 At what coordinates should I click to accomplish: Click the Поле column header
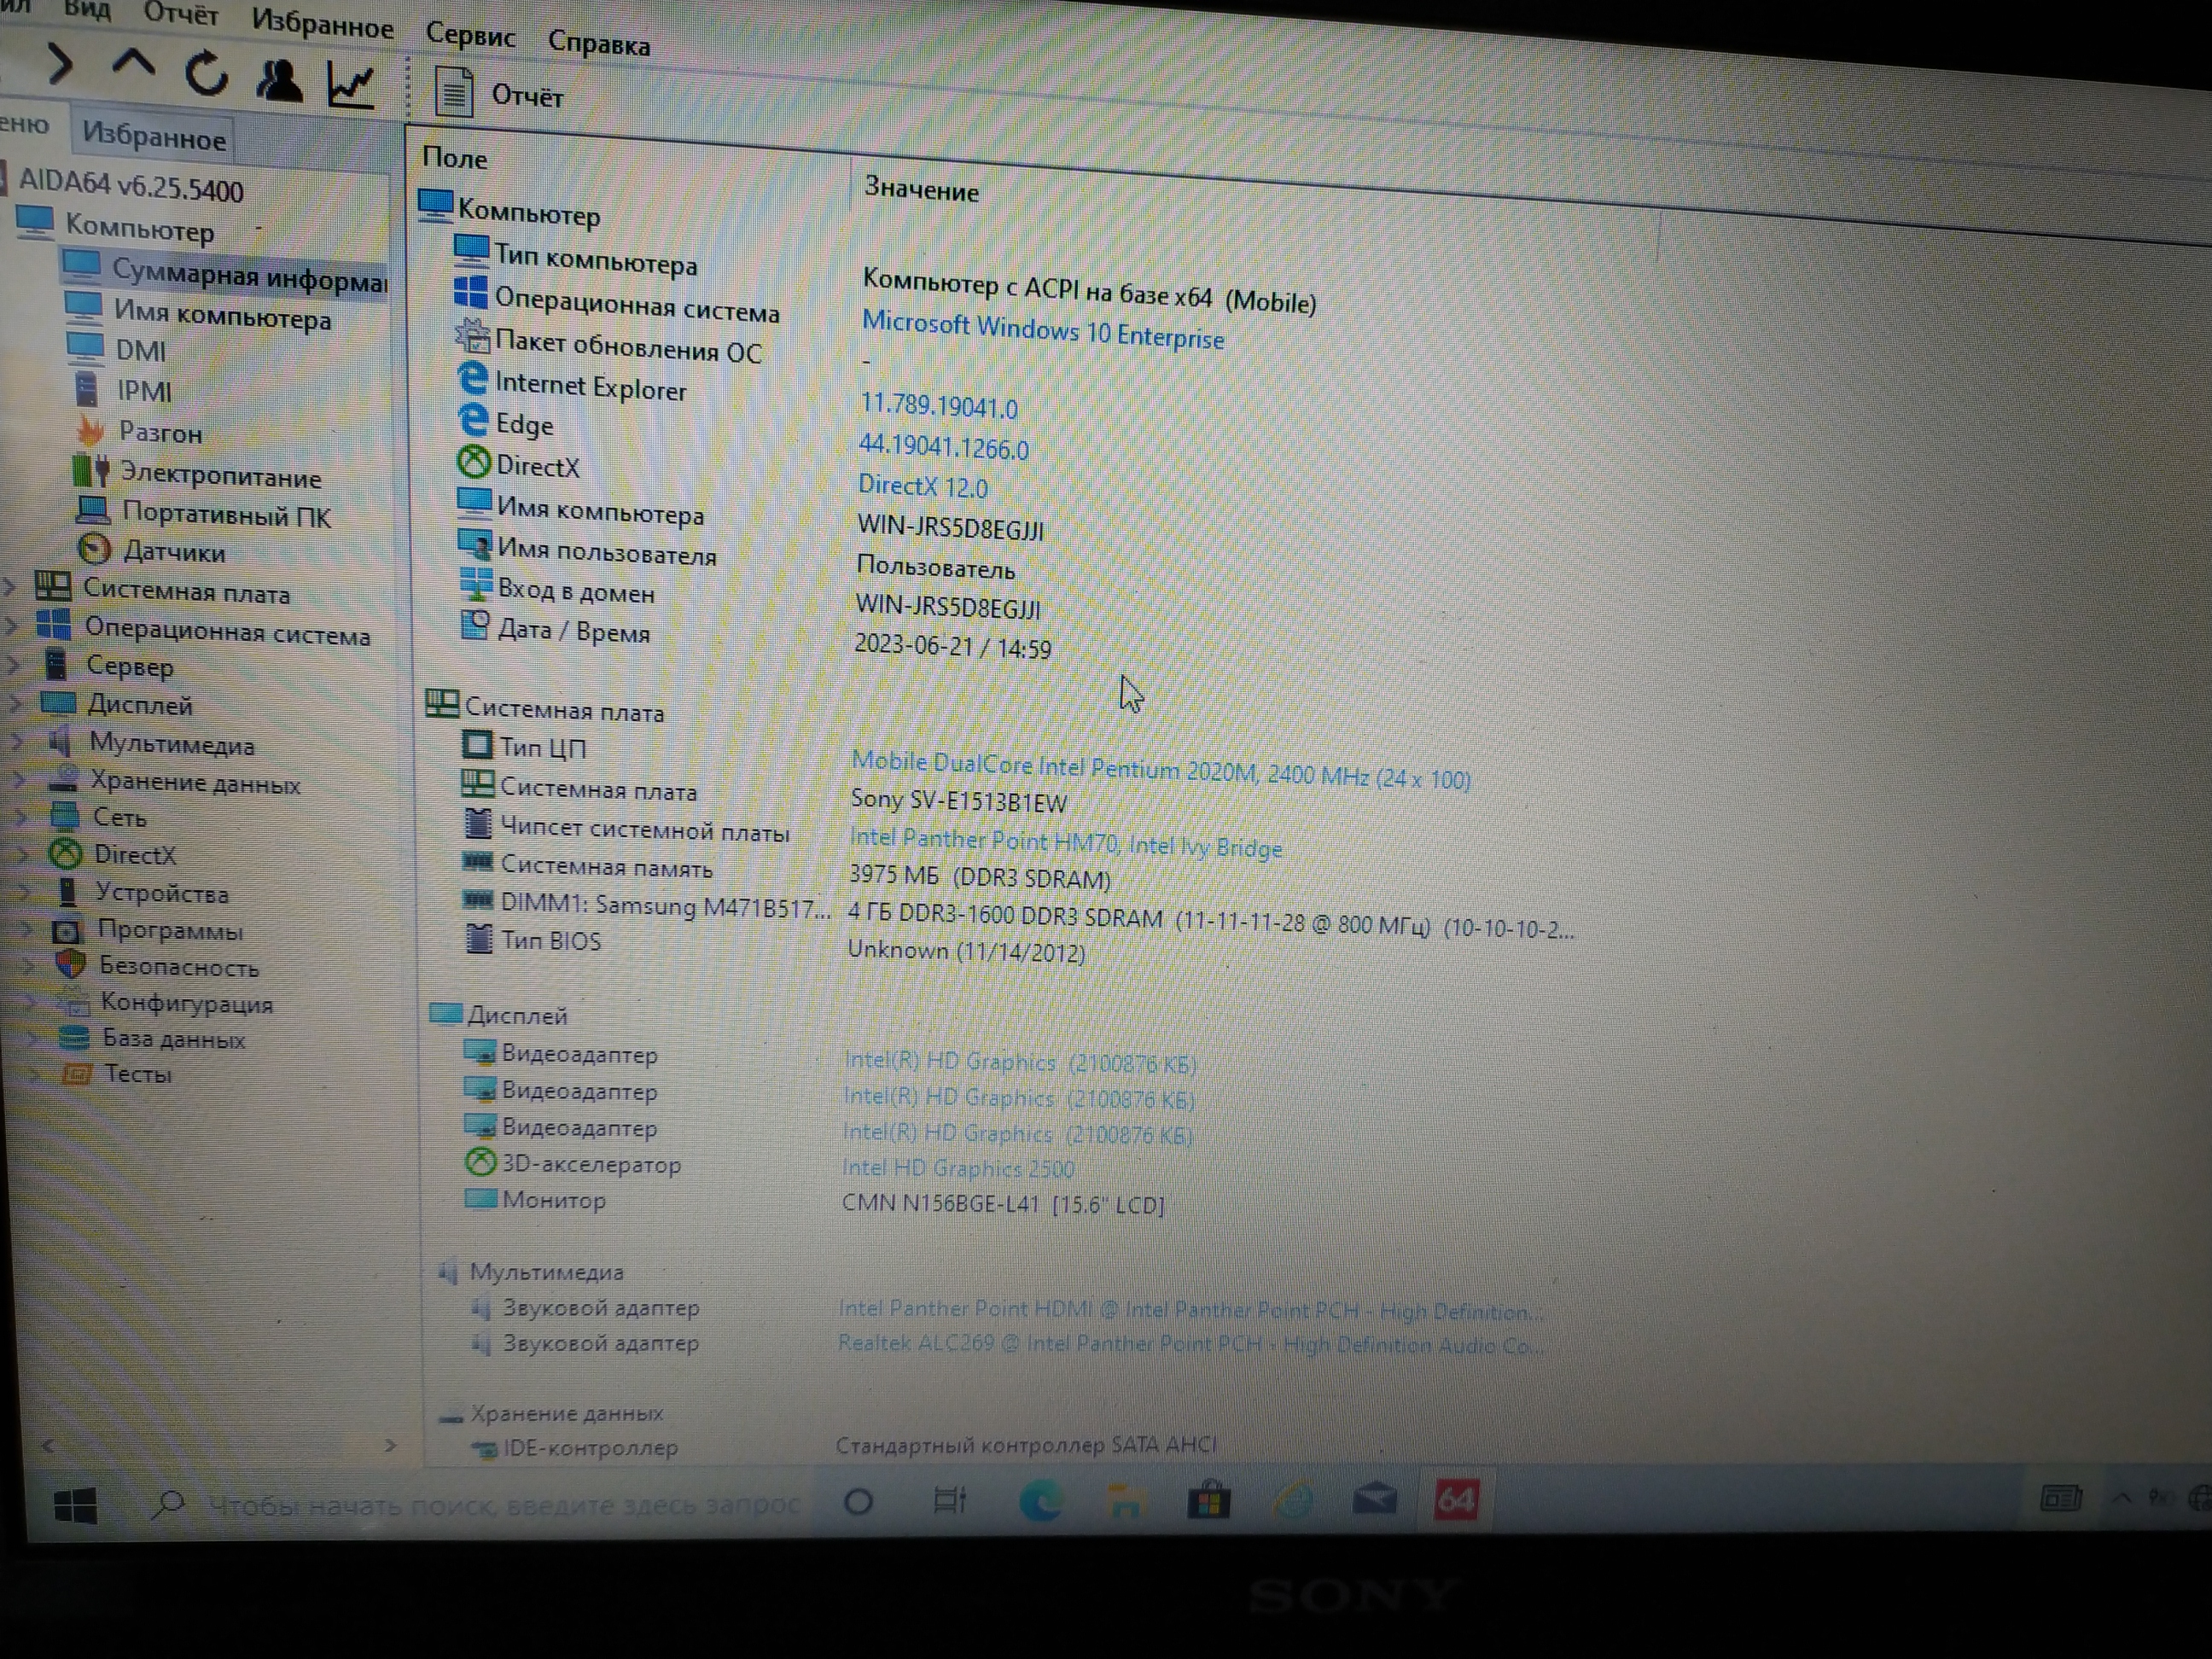pos(456,158)
